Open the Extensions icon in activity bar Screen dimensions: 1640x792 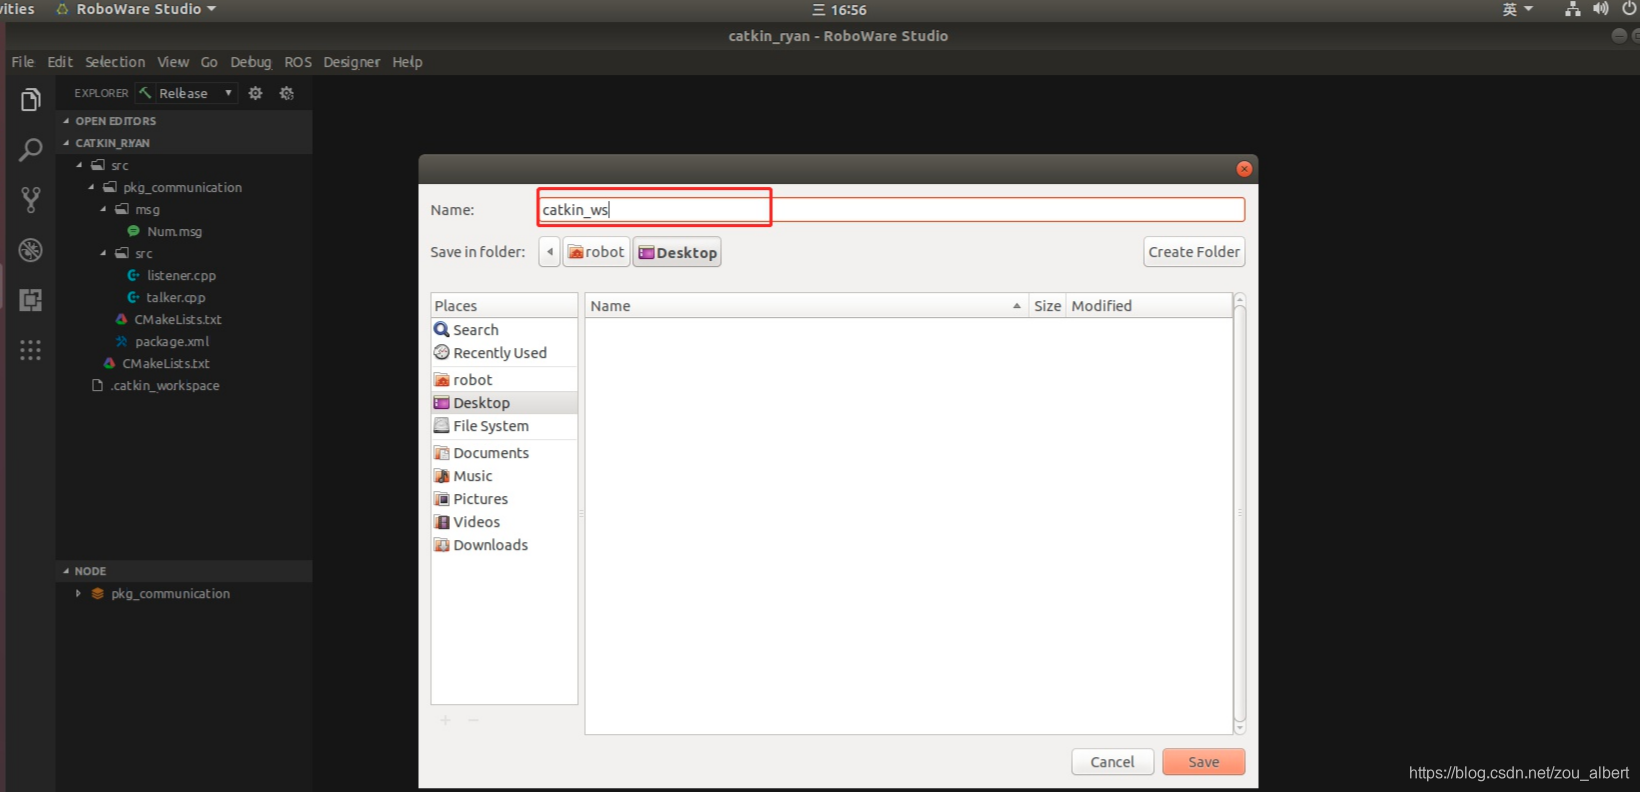click(31, 300)
